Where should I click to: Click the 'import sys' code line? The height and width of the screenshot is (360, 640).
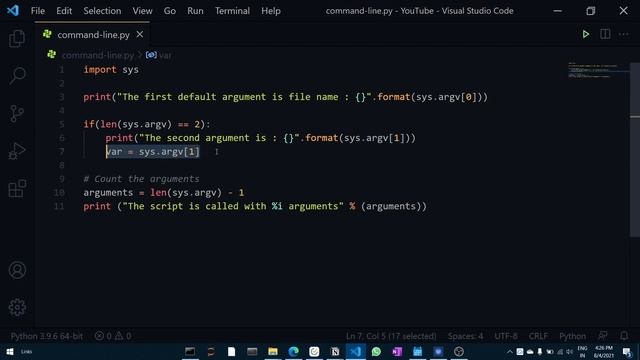click(x=111, y=70)
